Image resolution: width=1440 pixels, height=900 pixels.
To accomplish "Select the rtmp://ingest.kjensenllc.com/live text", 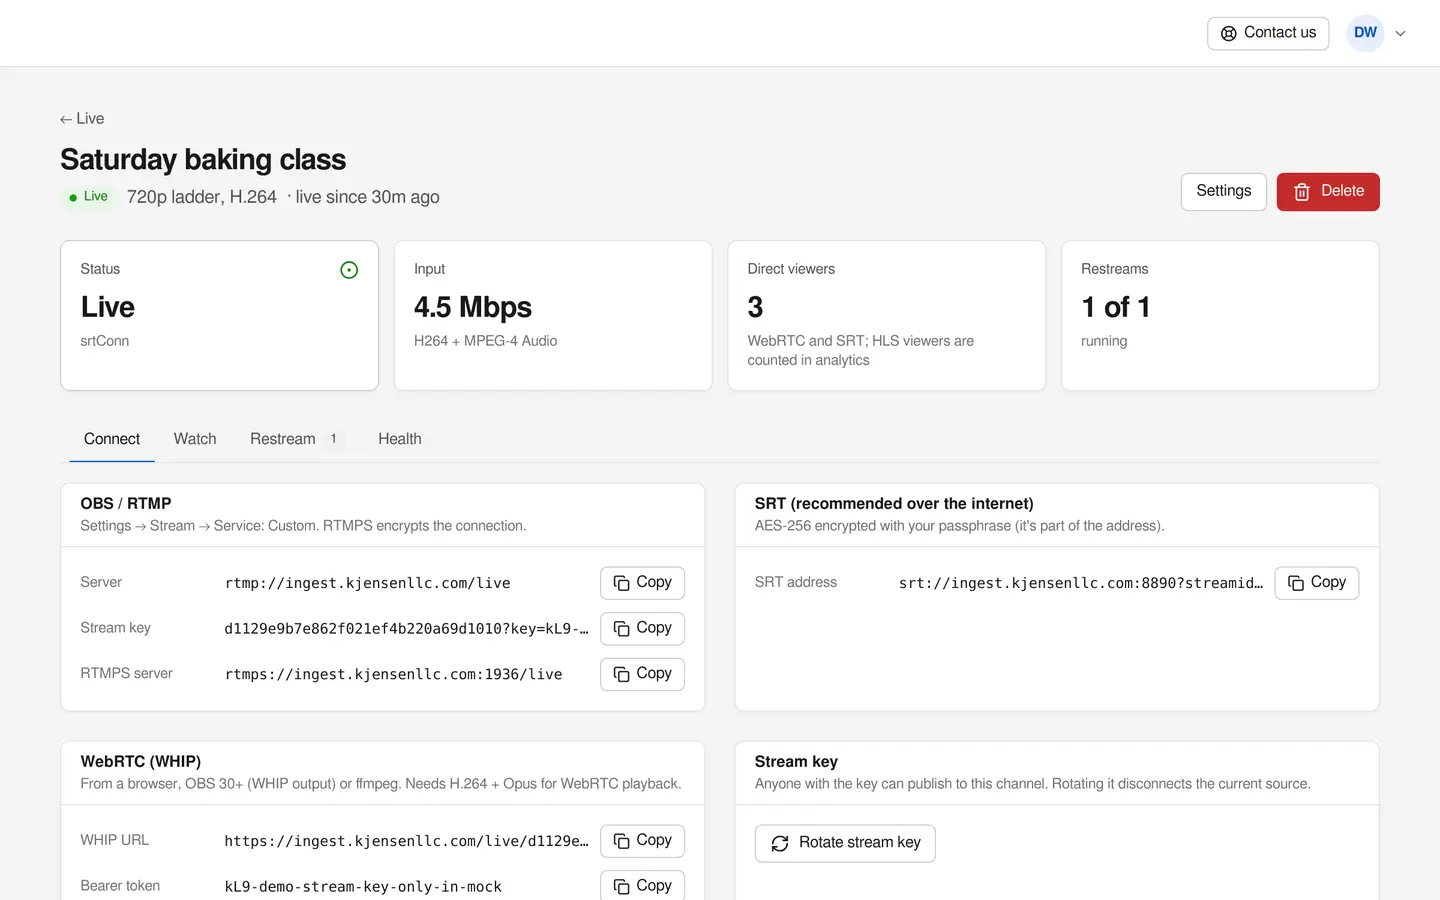I will click(x=367, y=583).
